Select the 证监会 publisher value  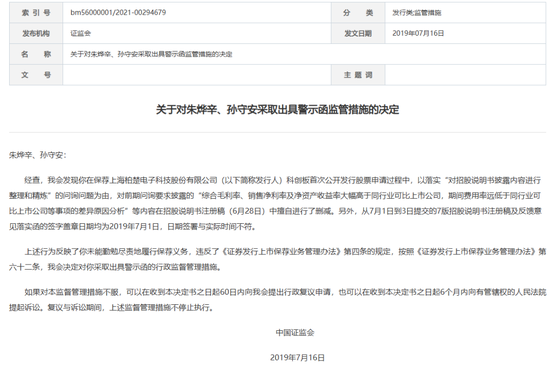pyautogui.click(x=81, y=33)
